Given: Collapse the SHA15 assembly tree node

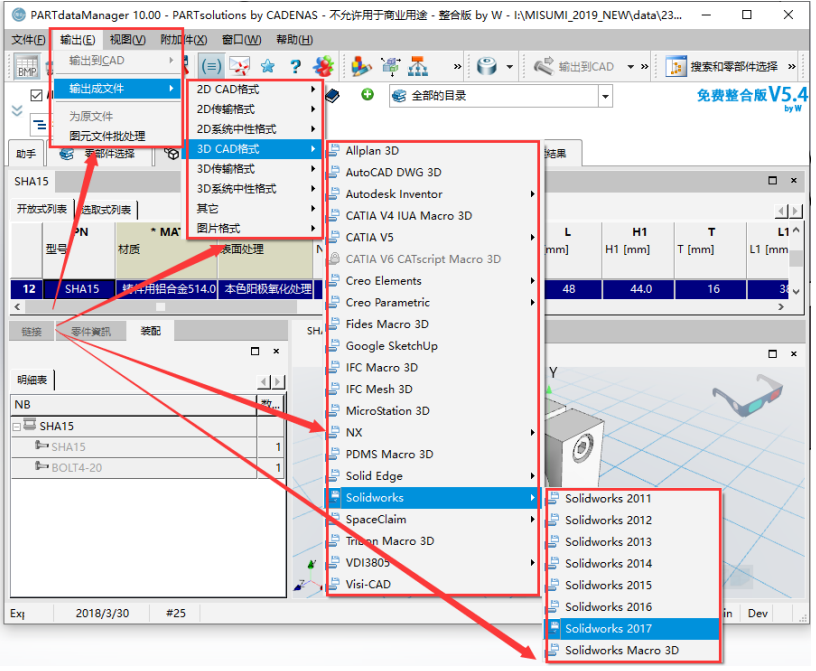Looking at the screenshot, I should pyautogui.click(x=17, y=426).
